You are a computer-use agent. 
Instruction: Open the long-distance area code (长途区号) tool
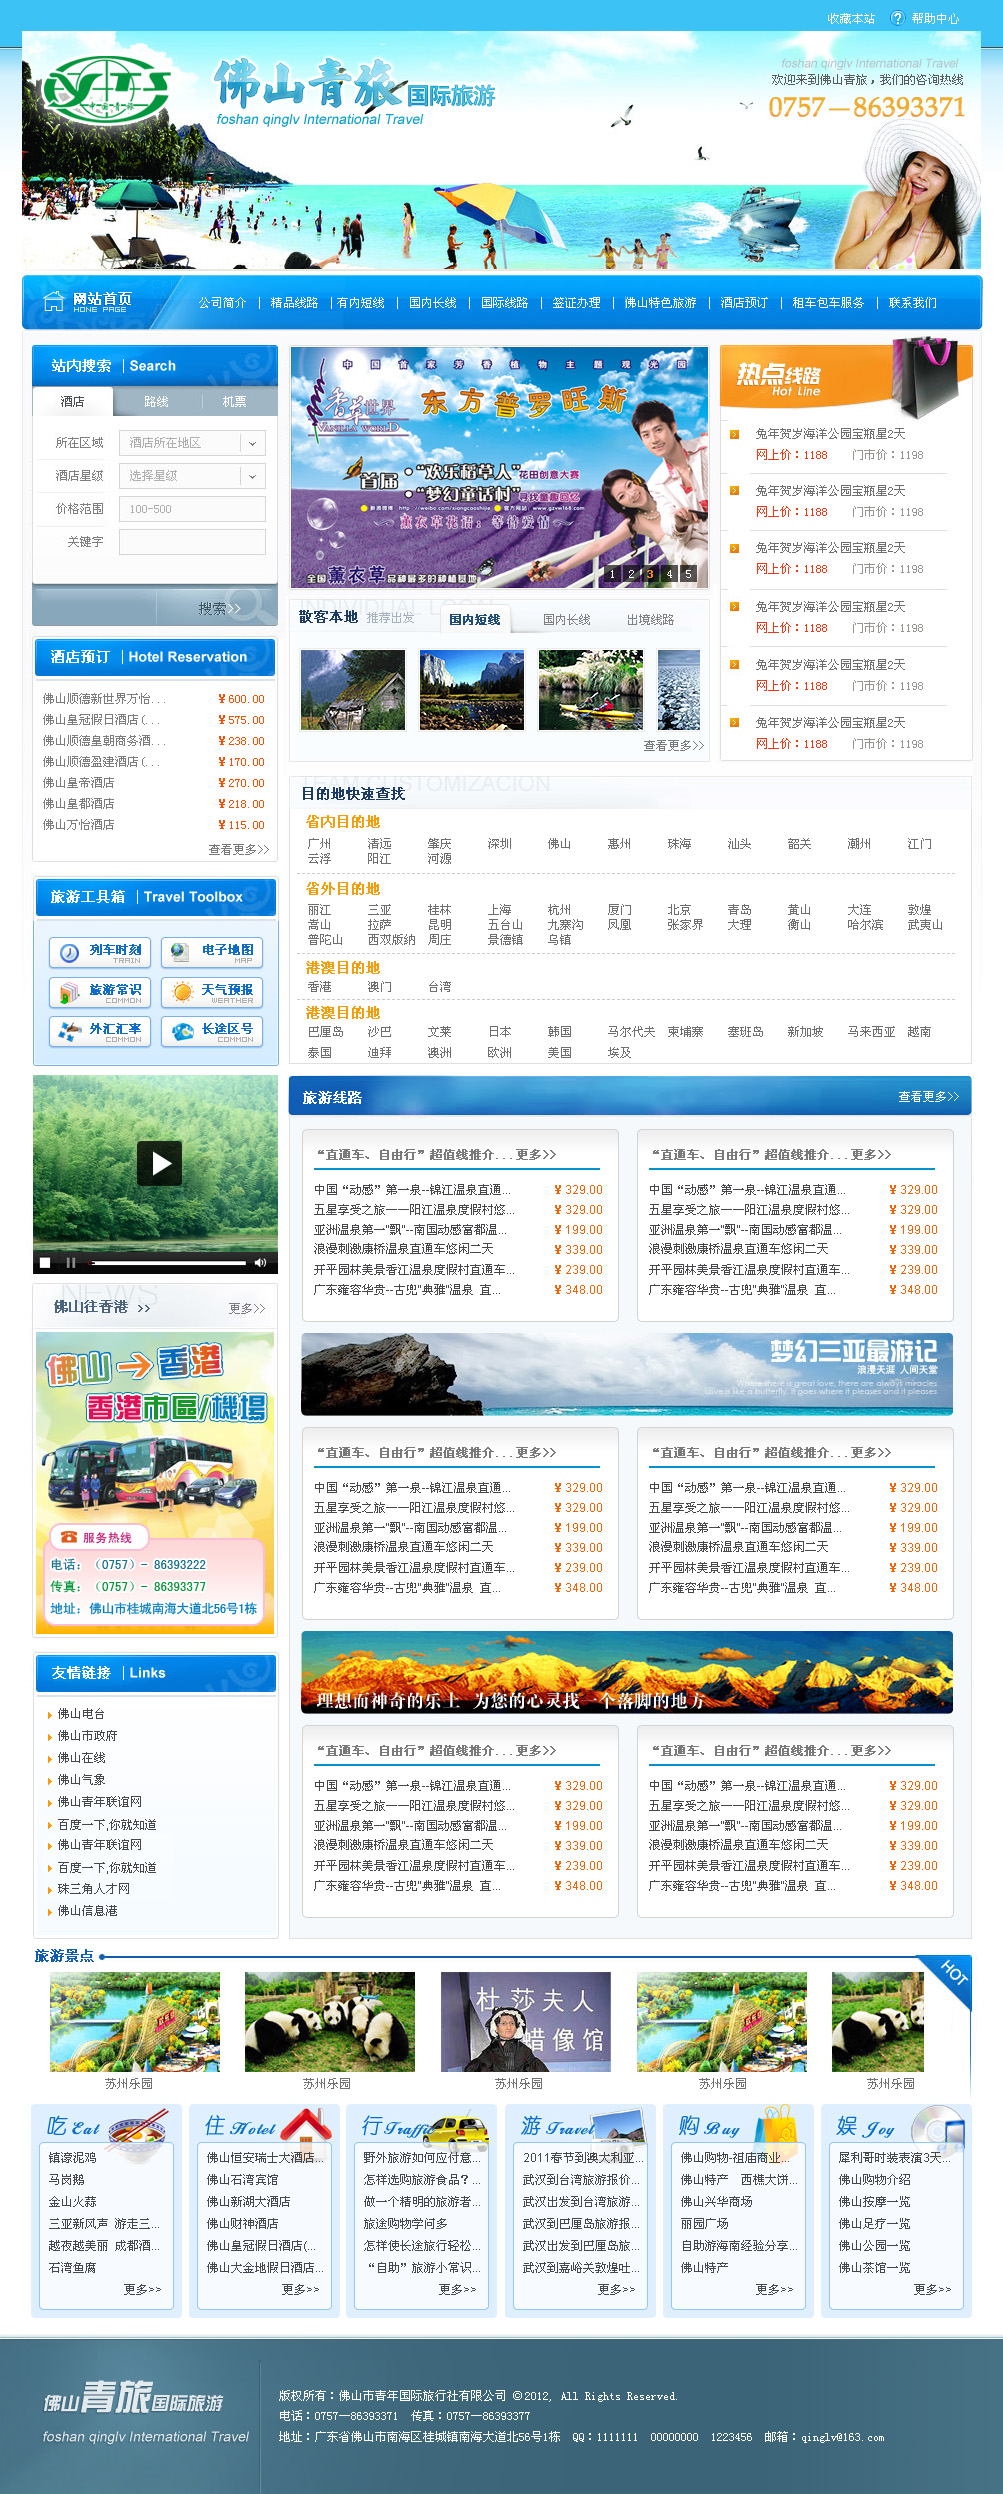(x=212, y=1031)
